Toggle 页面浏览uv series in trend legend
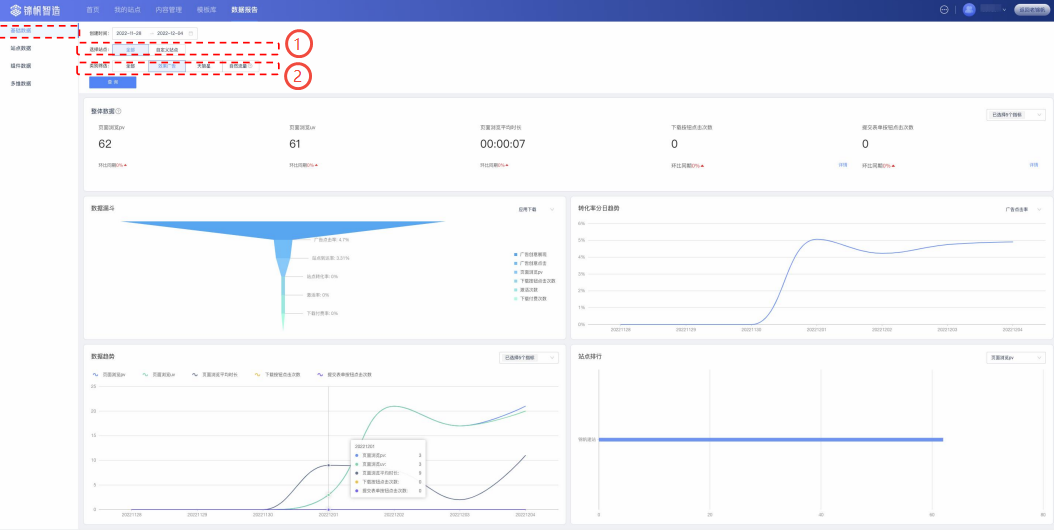 click(x=159, y=374)
